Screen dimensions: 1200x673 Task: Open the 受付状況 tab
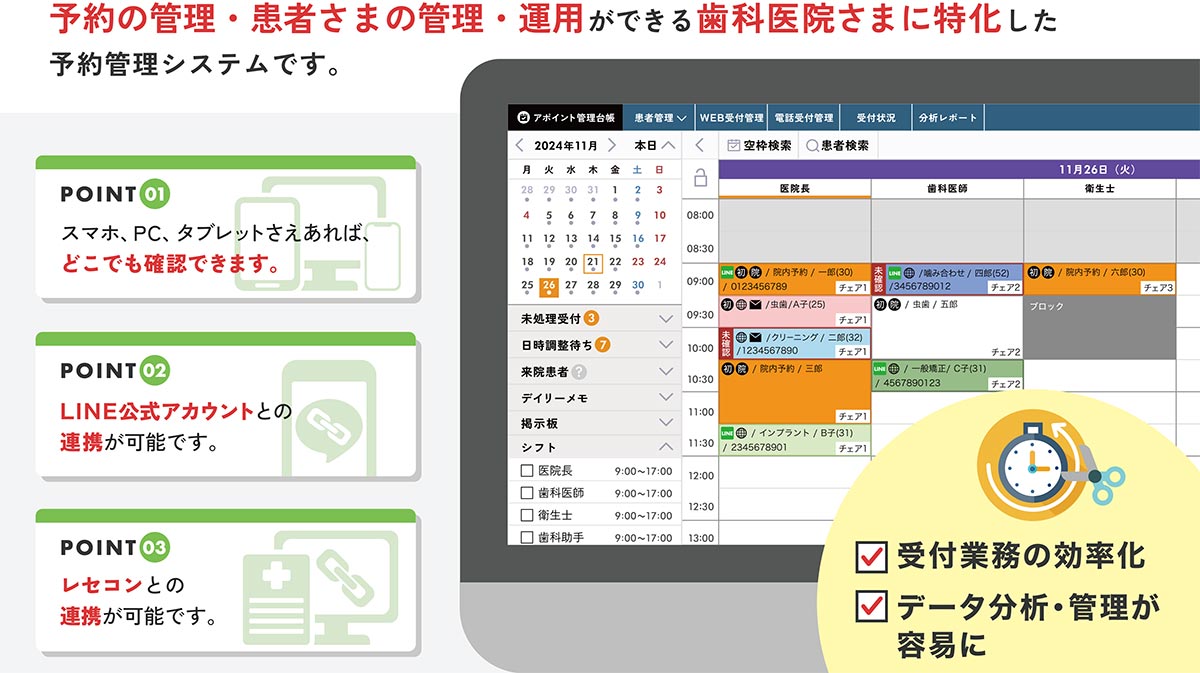876,118
